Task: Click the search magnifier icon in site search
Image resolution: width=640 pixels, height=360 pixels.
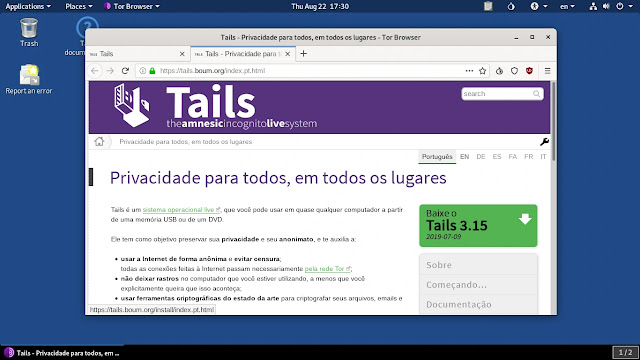Action: (x=536, y=94)
